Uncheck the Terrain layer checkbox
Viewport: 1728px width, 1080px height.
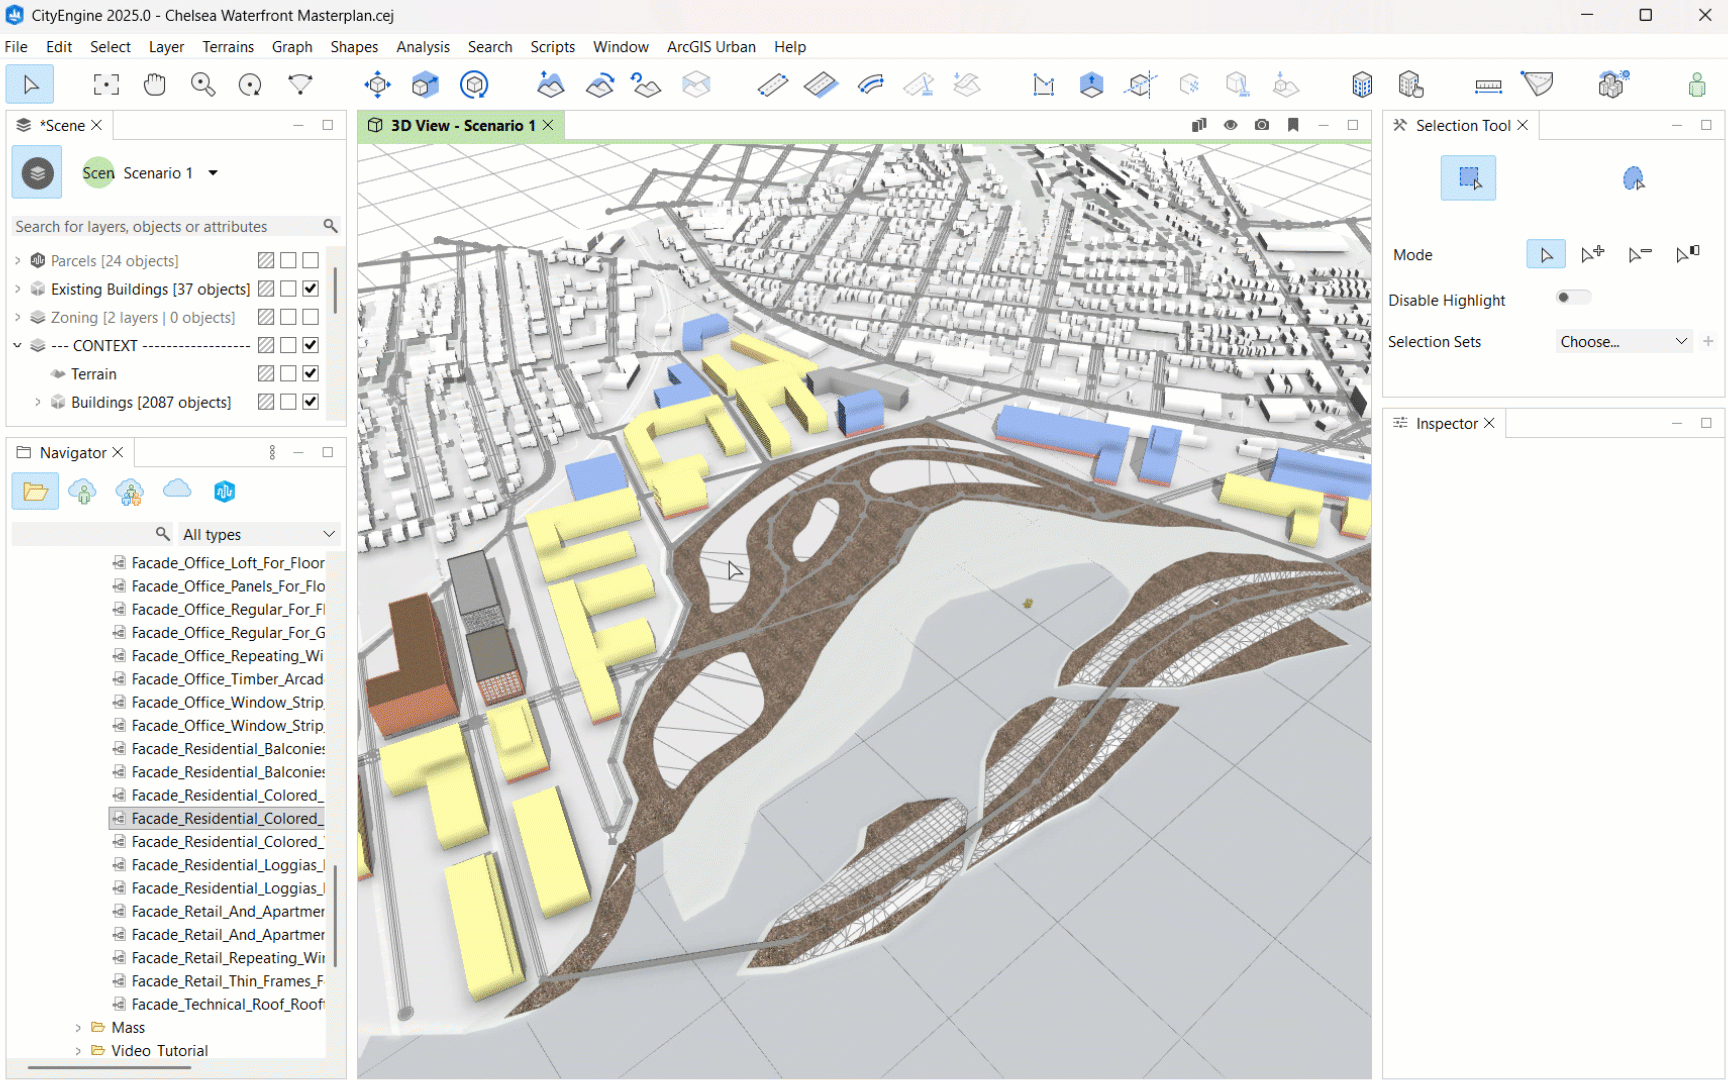click(x=311, y=374)
